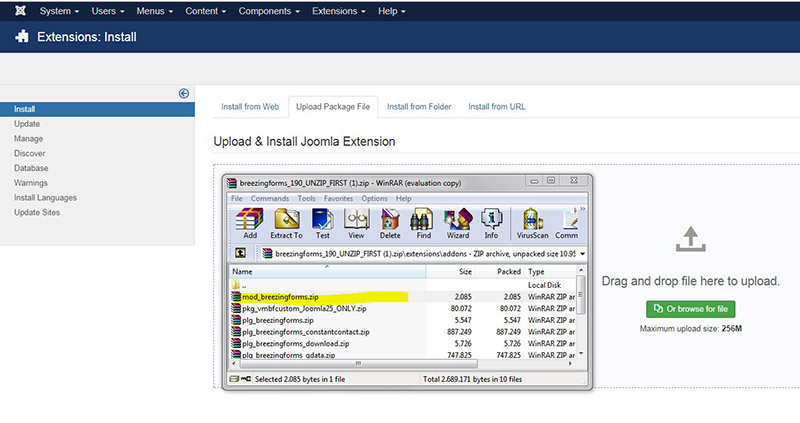The image size is (800, 423).
Task: Open the Menus dropdown
Action: point(155,11)
